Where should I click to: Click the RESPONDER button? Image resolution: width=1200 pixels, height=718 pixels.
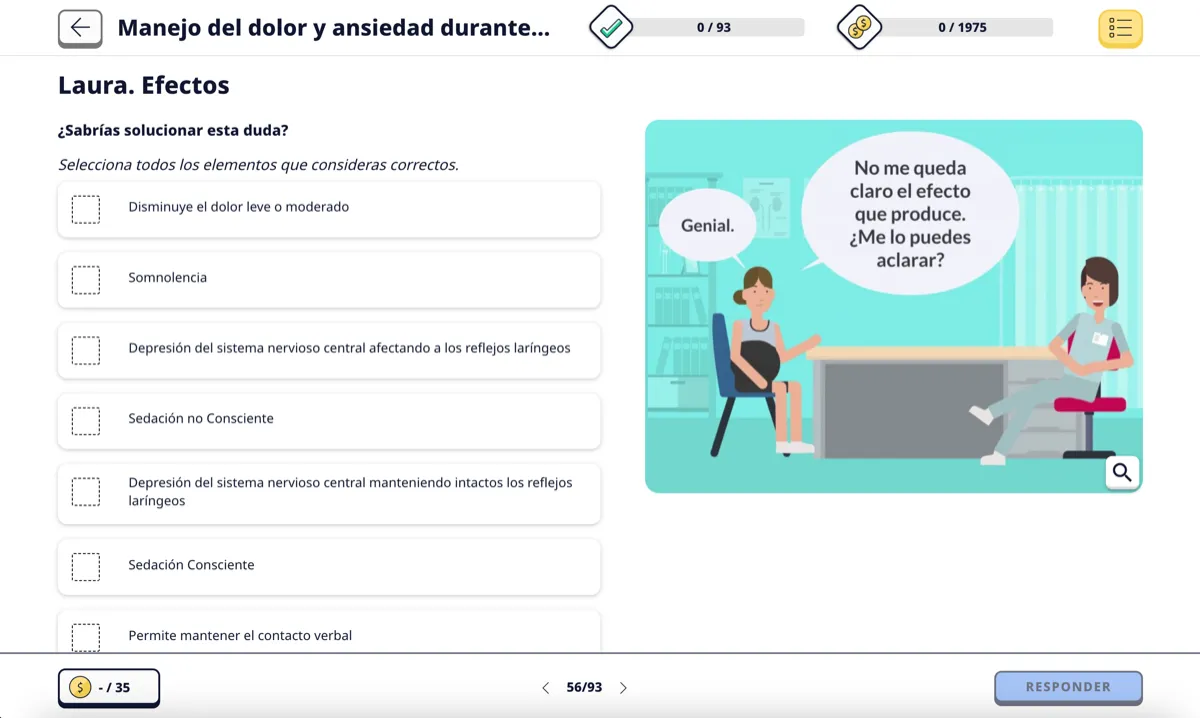click(1068, 687)
